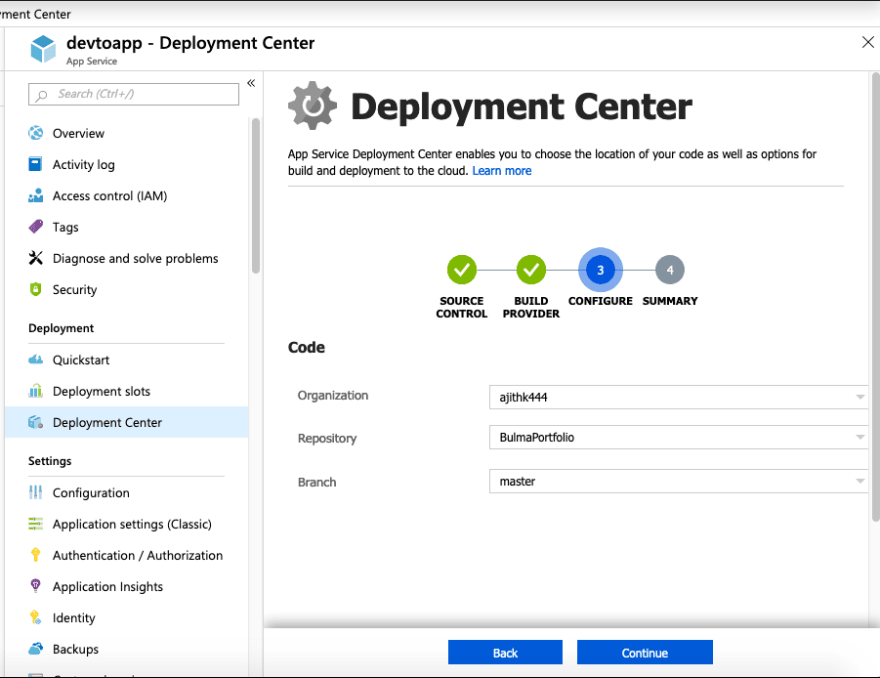Click the Application Insights bulb icon
This screenshot has height=678, width=880.
pos(35,586)
